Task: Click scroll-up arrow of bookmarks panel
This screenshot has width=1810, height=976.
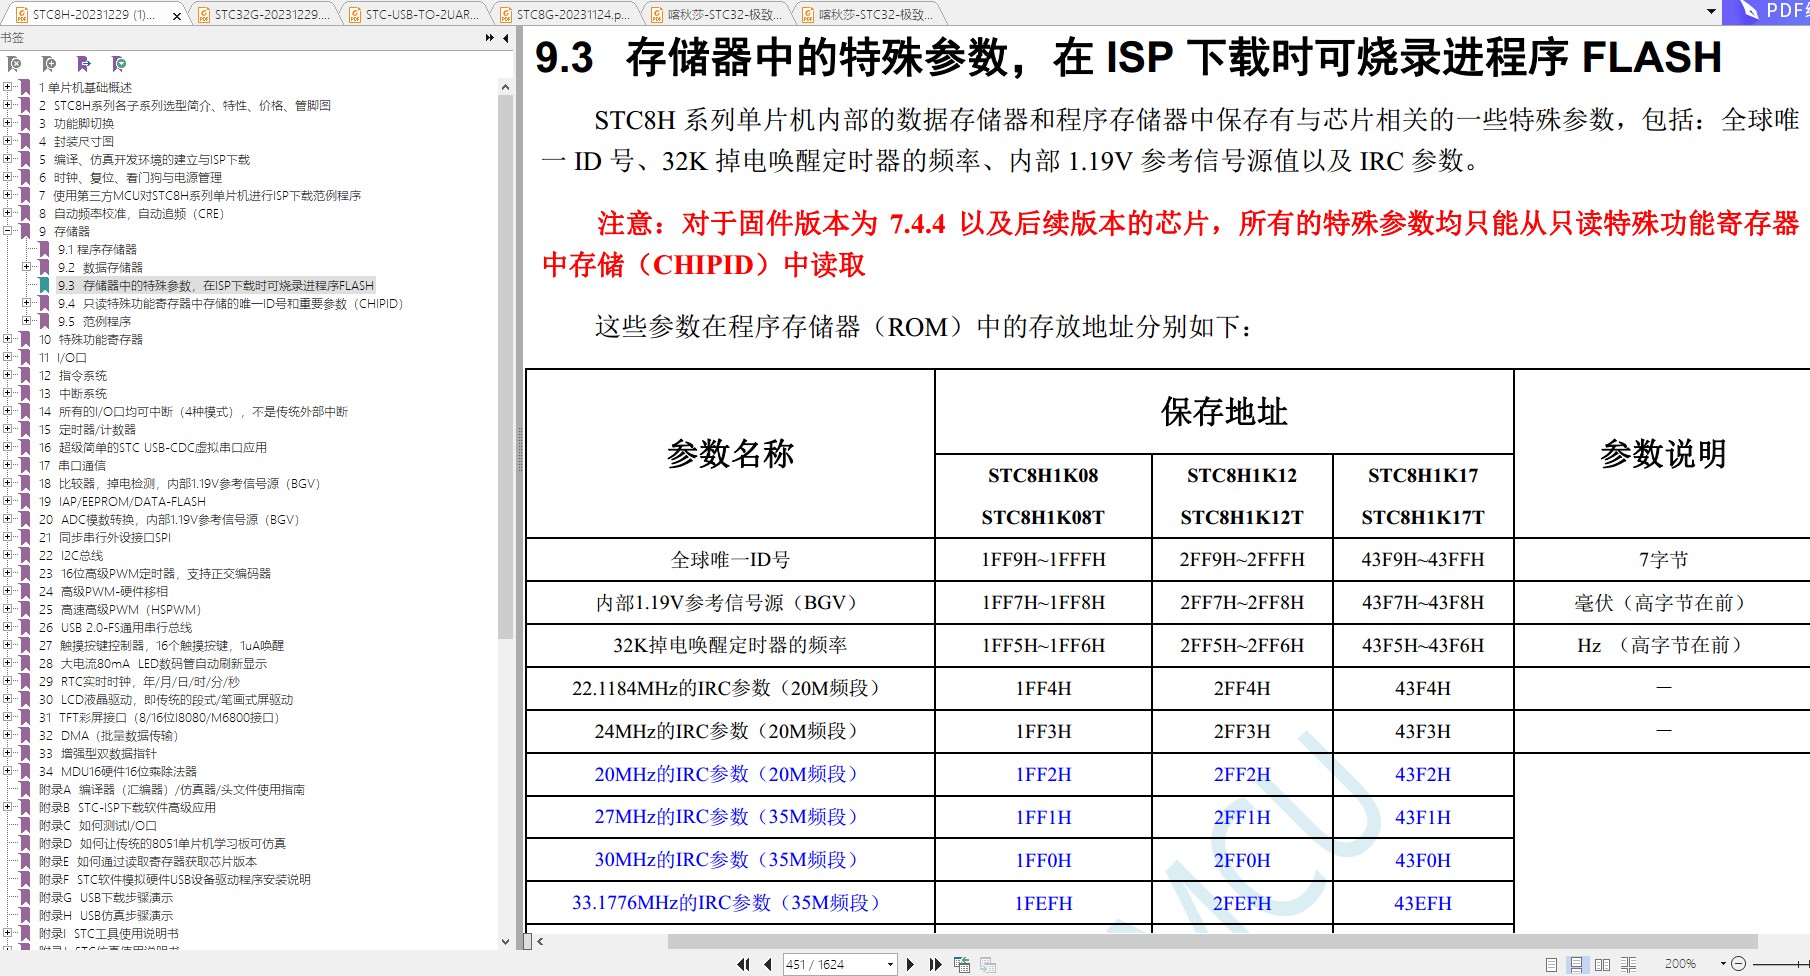Action: click(x=505, y=87)
